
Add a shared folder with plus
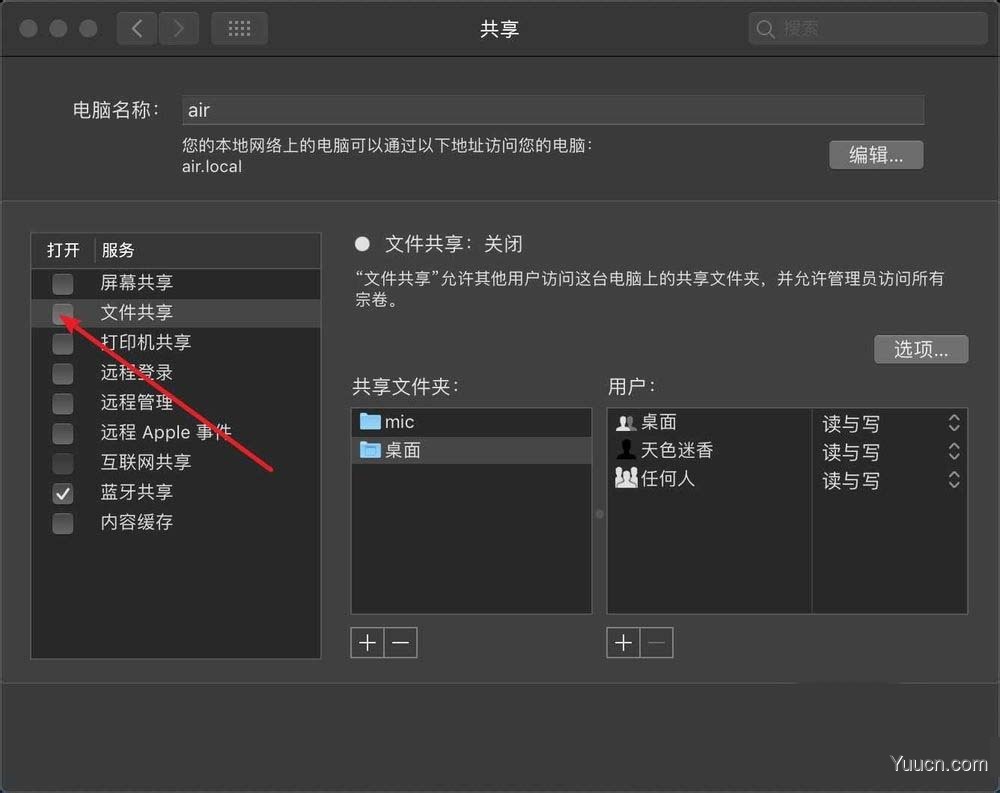[367, 642]
